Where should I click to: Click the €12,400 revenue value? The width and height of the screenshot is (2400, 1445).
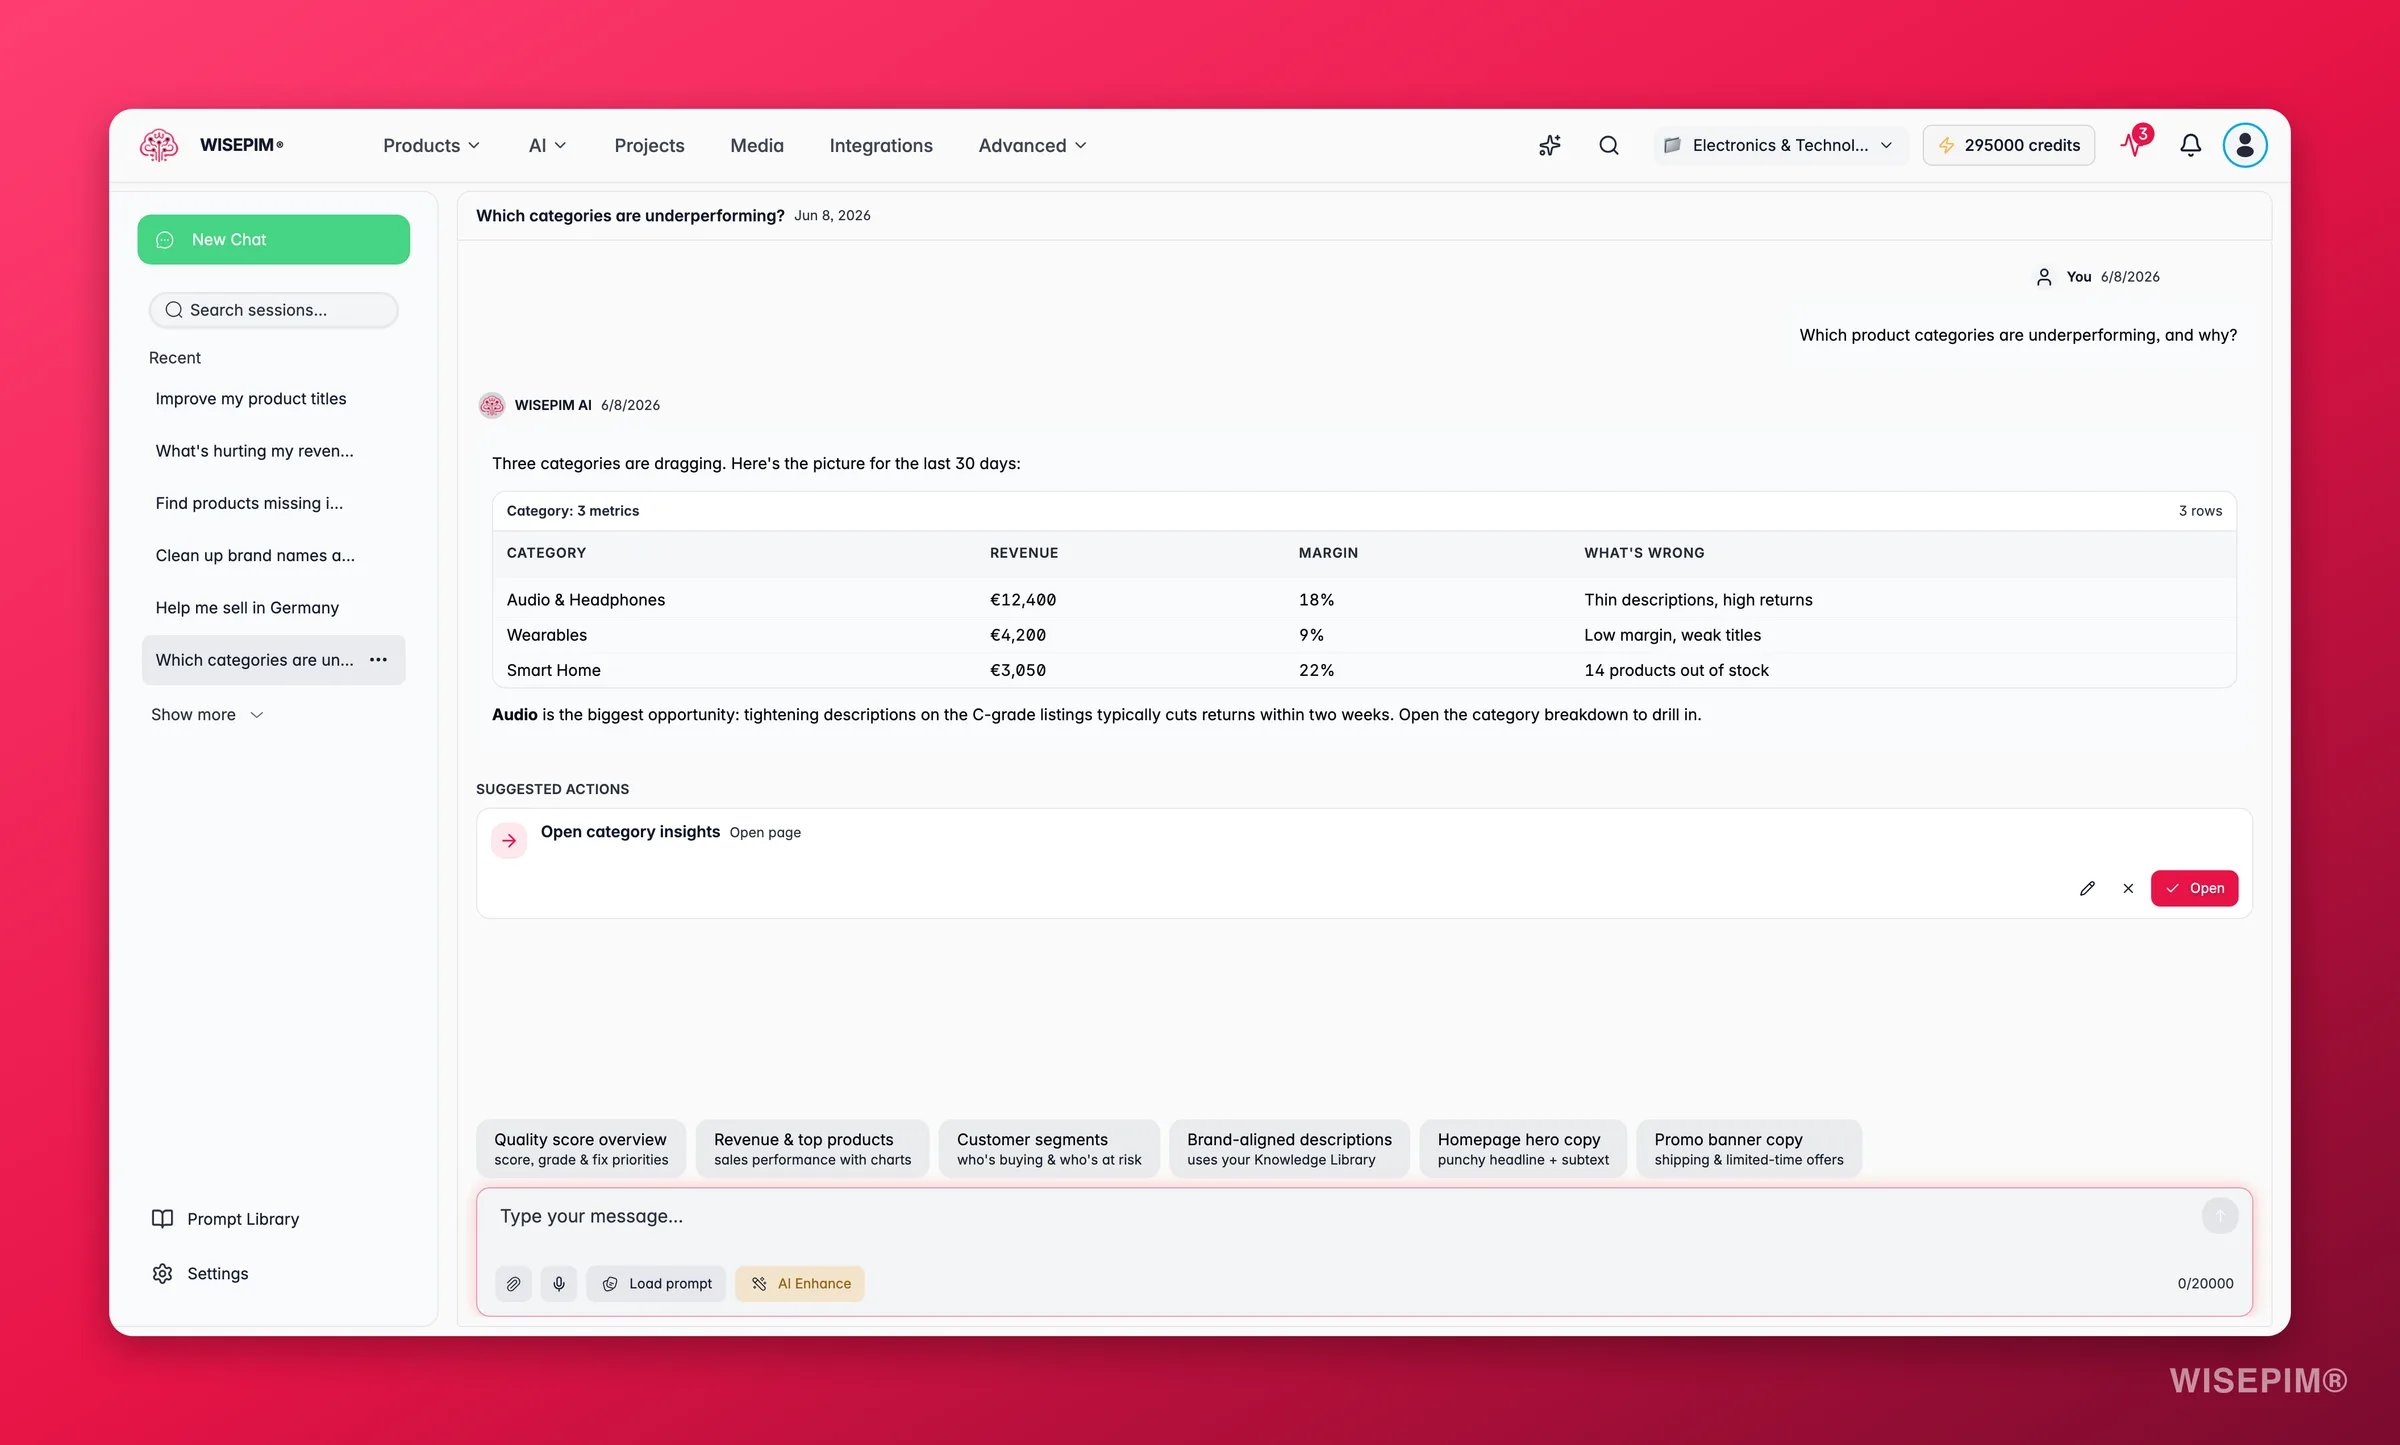[x=1022, y=600]
